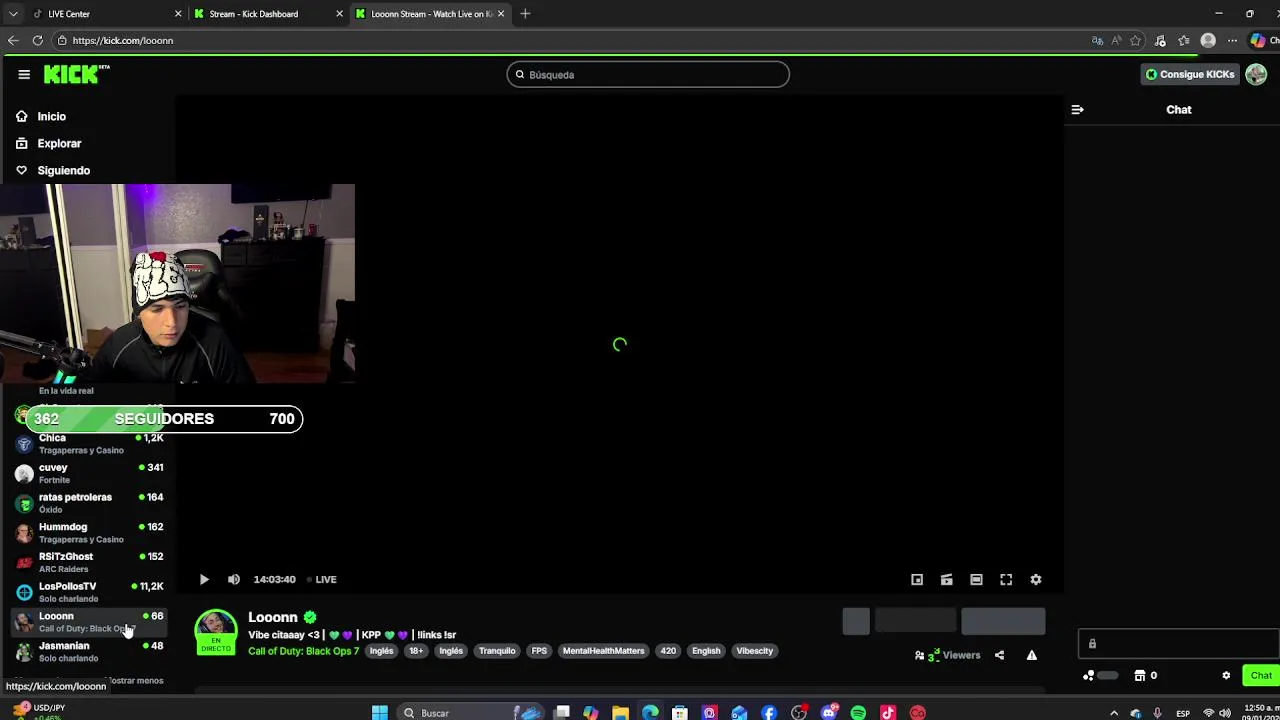This screenshot has width=1280, height=720.
Task: Reload the page
Action: click(37, 40)
